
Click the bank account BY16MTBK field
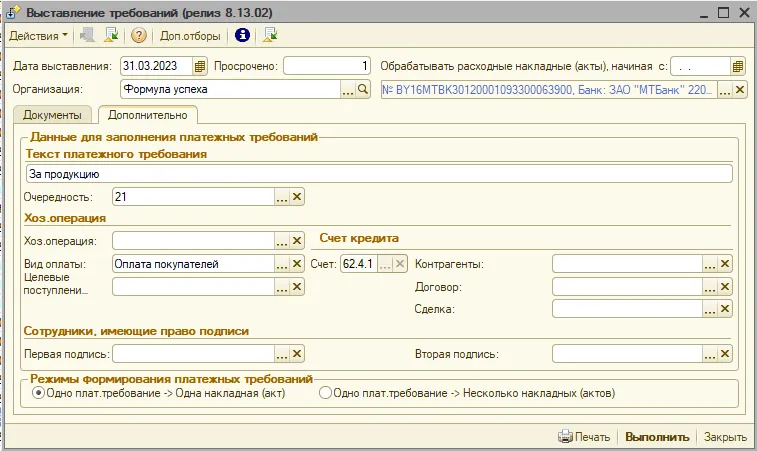[549, 89]
